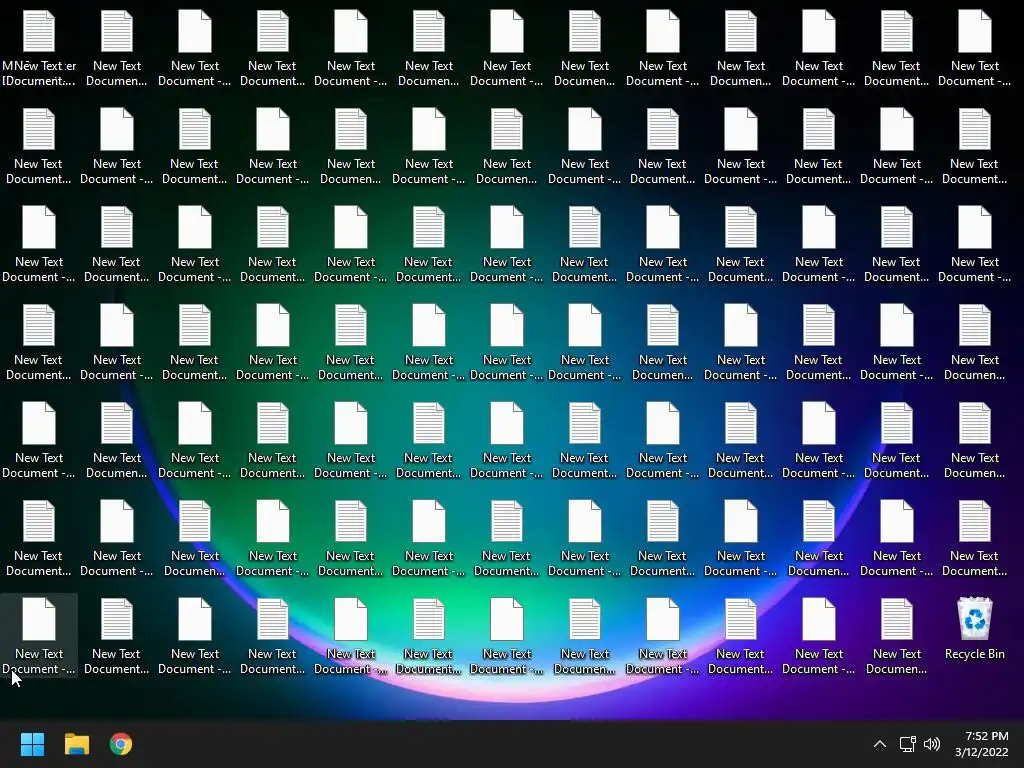The image size is (1024, 768).
Task: Show hidden system tray icons chevron
Action: point(880,744)
